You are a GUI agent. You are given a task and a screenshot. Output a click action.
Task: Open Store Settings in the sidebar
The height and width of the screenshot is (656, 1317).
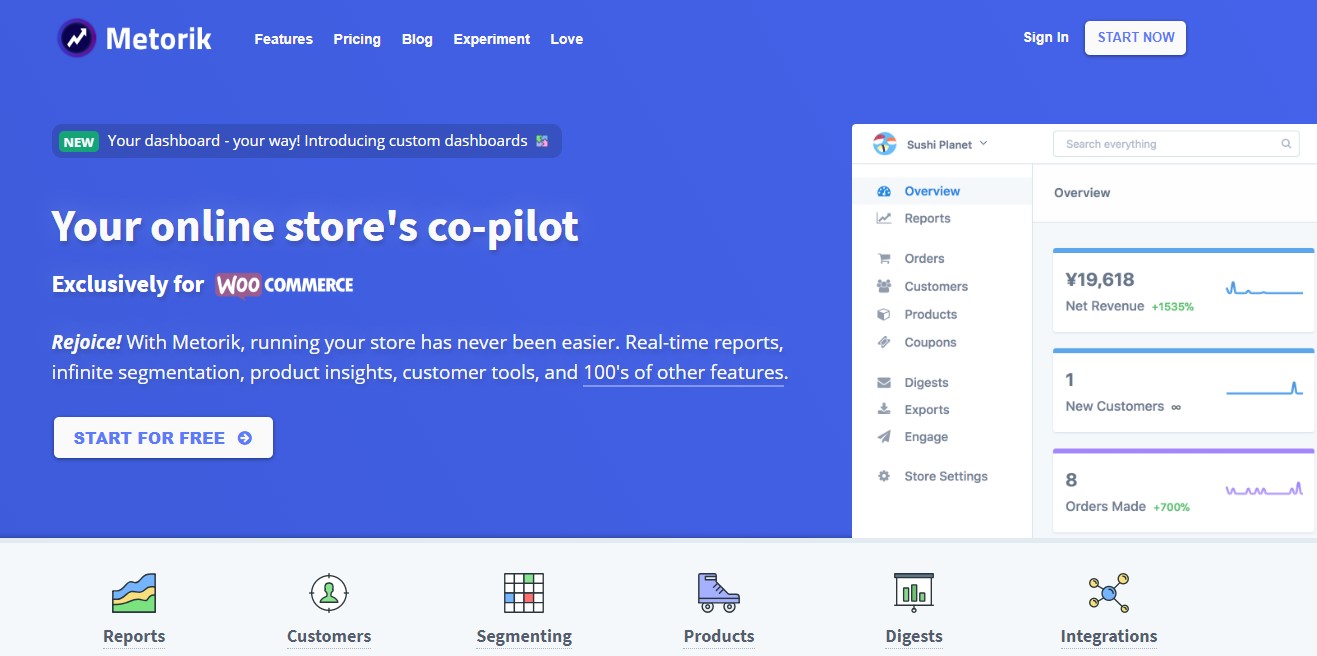click(x=946, y=476)
